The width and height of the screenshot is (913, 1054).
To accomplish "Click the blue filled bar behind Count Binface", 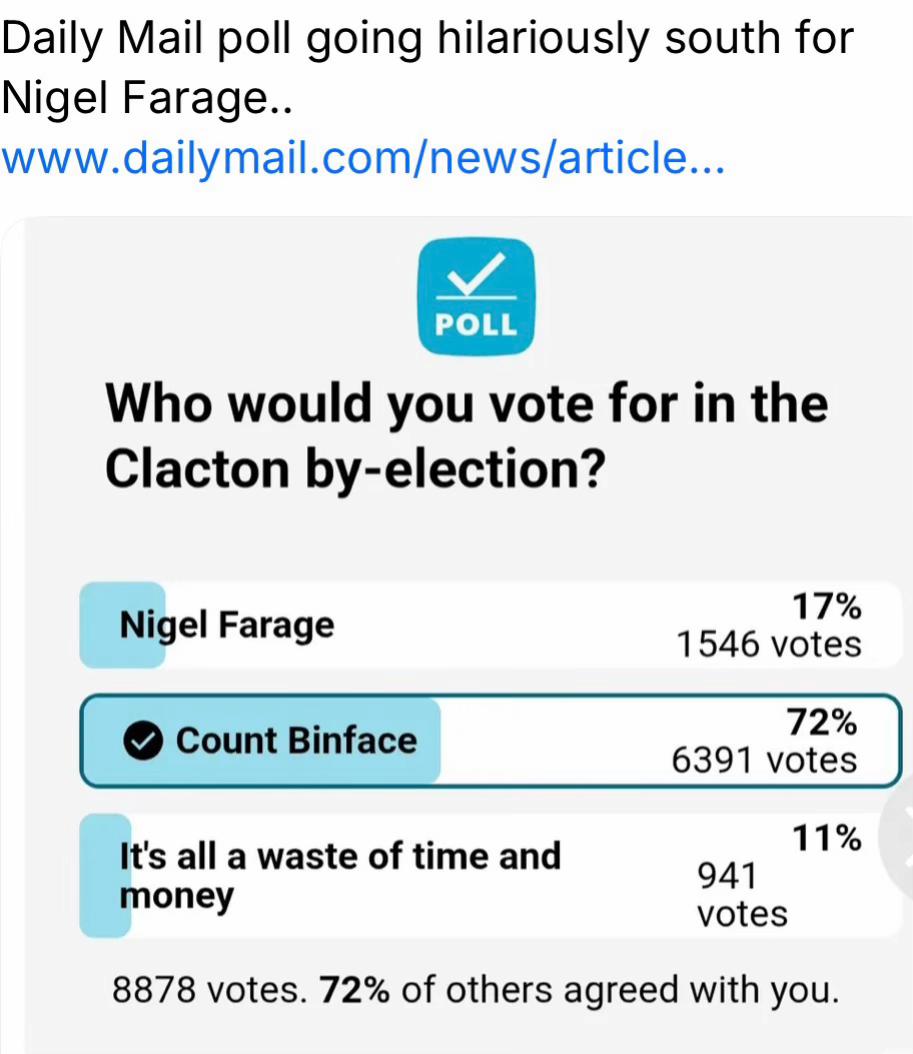I will coord(261,741).
